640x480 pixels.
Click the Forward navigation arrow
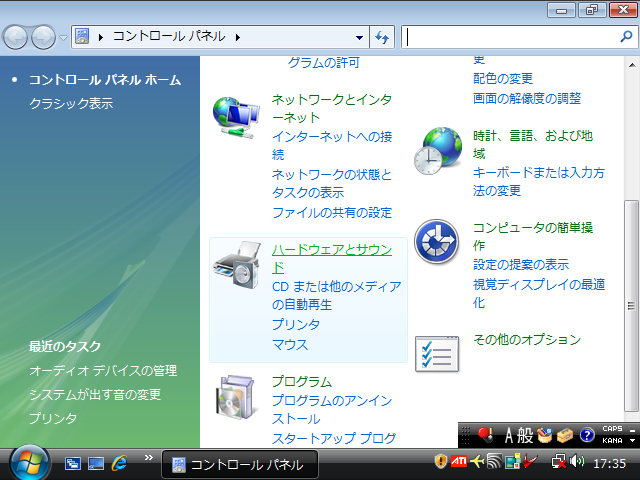point(44,38)
